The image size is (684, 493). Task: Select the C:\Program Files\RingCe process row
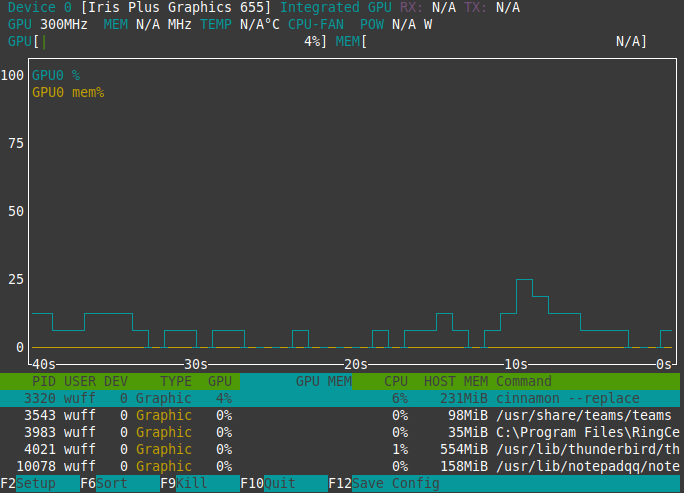(340, 432)
